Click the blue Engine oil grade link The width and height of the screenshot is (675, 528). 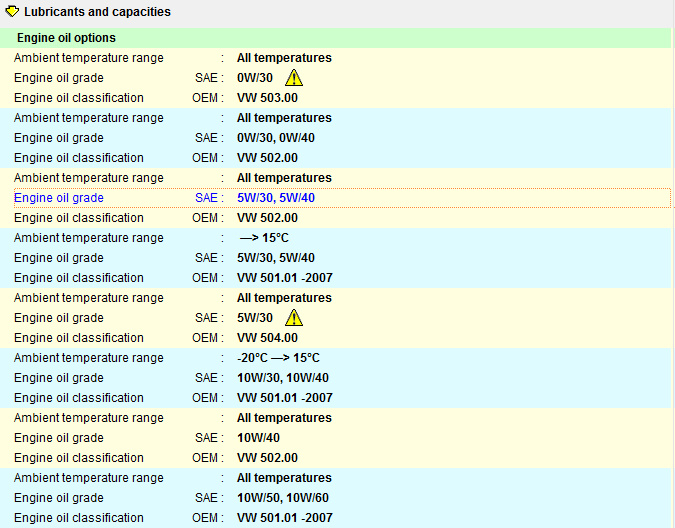(x=59, y=198)
